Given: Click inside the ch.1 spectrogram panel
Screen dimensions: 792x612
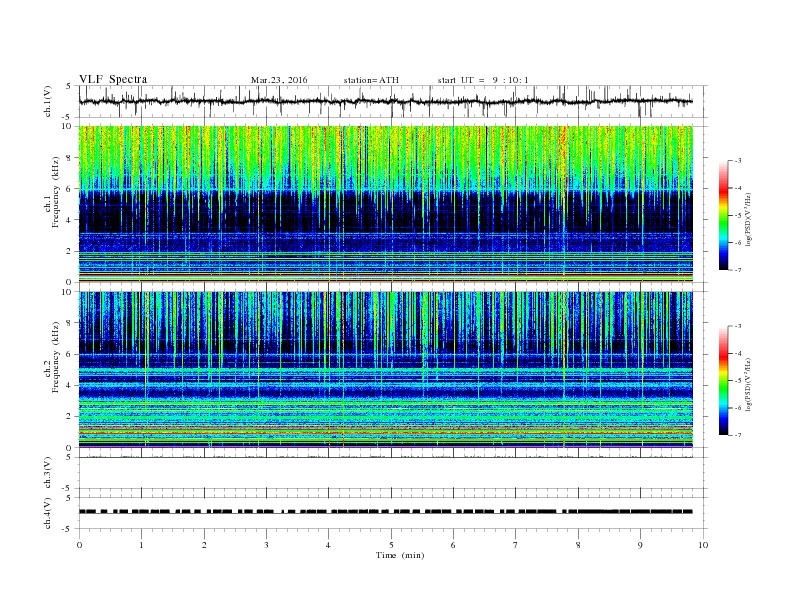Looking at the screenshot, I should click(x=385, y=204).
